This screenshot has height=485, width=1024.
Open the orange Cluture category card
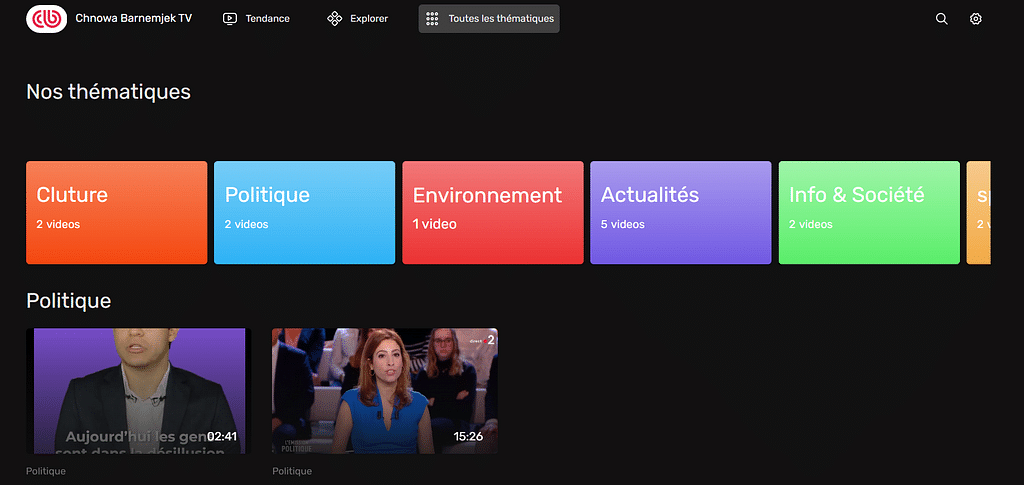[x=116, y=212]
